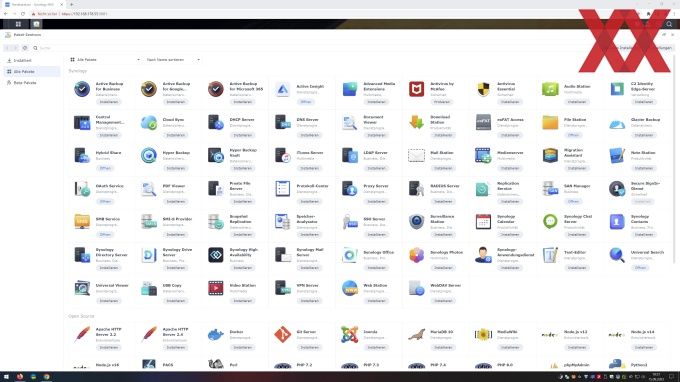This screenshot has height=382, width=680.
Task: Install the Apache HTTP Server 2.2 package
Action: (x=108, y=347)
